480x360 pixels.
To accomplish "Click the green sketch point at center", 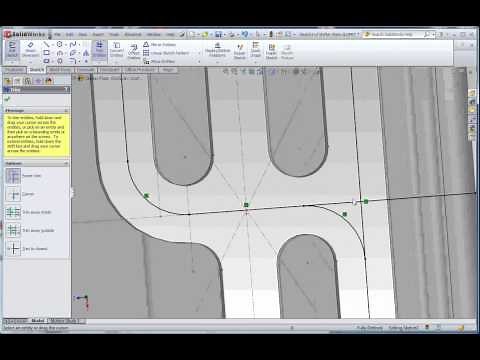I will [x=246, y=205].
